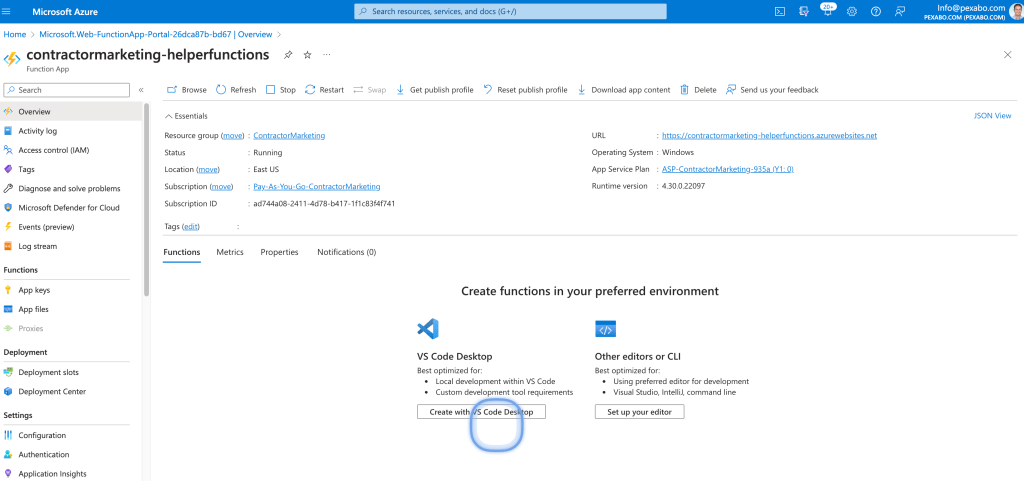1024x481 pixels.
Task: Click move link beside Location
Action: (x=208, y=170)
